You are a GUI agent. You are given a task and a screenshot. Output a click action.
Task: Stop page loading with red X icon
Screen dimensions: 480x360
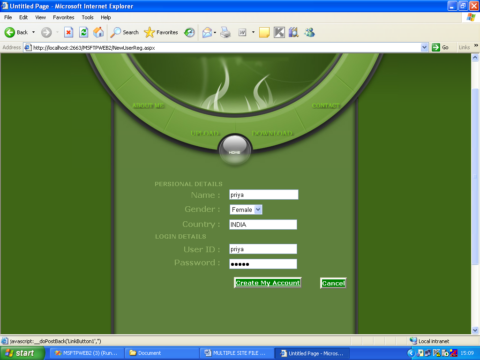coord(68,32)
